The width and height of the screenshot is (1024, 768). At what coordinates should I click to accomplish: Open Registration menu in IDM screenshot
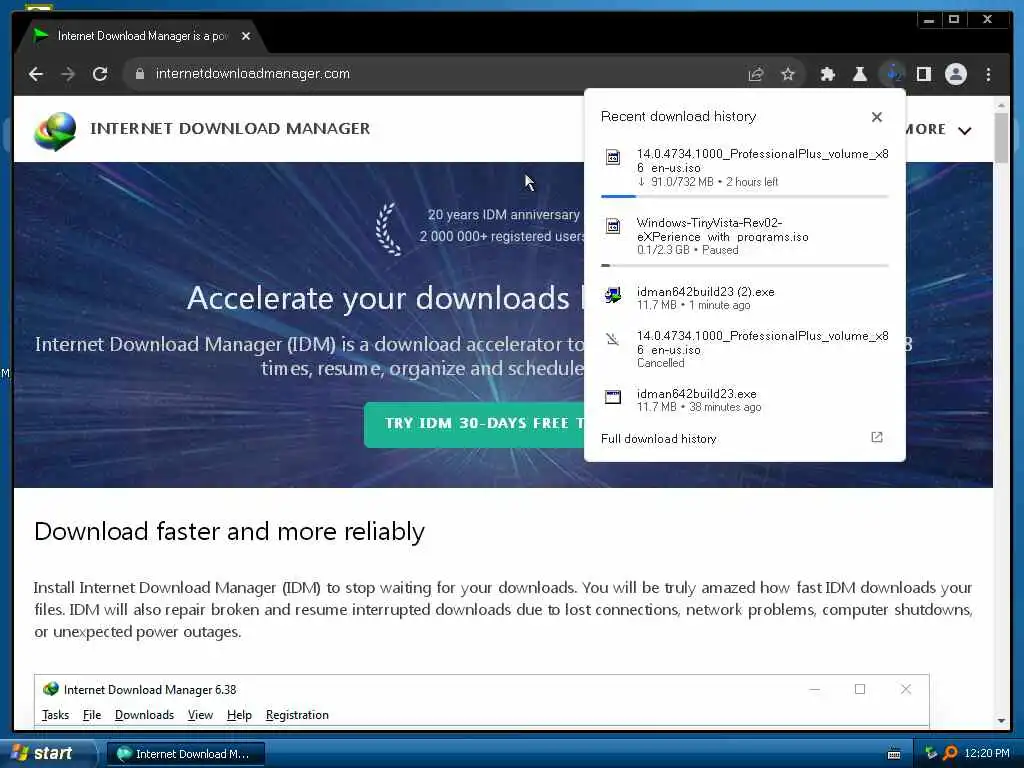click(x=297, y=715)
